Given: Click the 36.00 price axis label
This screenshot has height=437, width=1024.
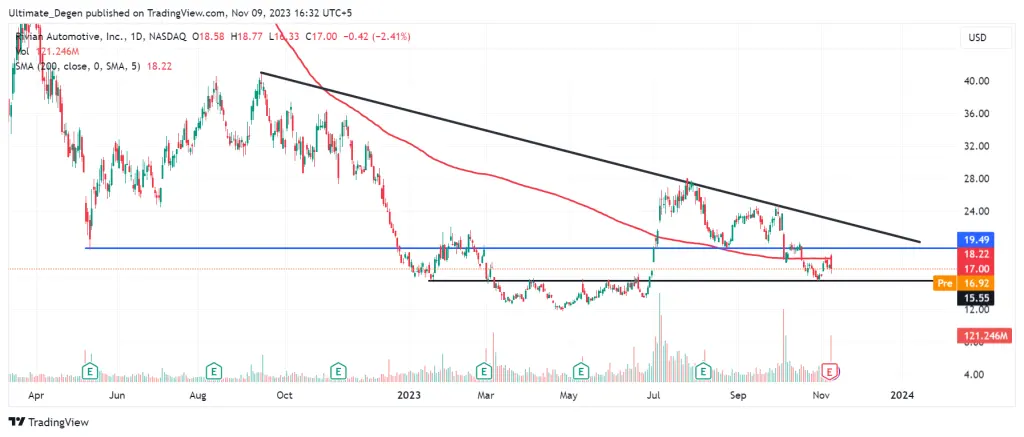Looking at the screenshot, I should tap(978, 114).
